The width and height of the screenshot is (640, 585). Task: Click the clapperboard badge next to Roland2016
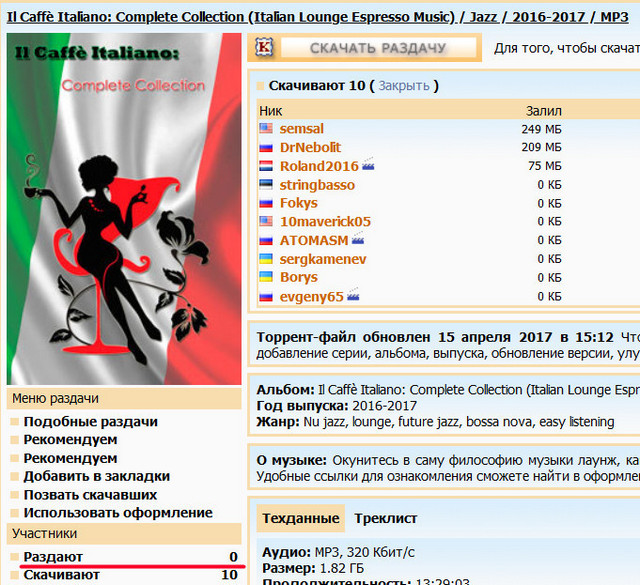tap(368, 164)
